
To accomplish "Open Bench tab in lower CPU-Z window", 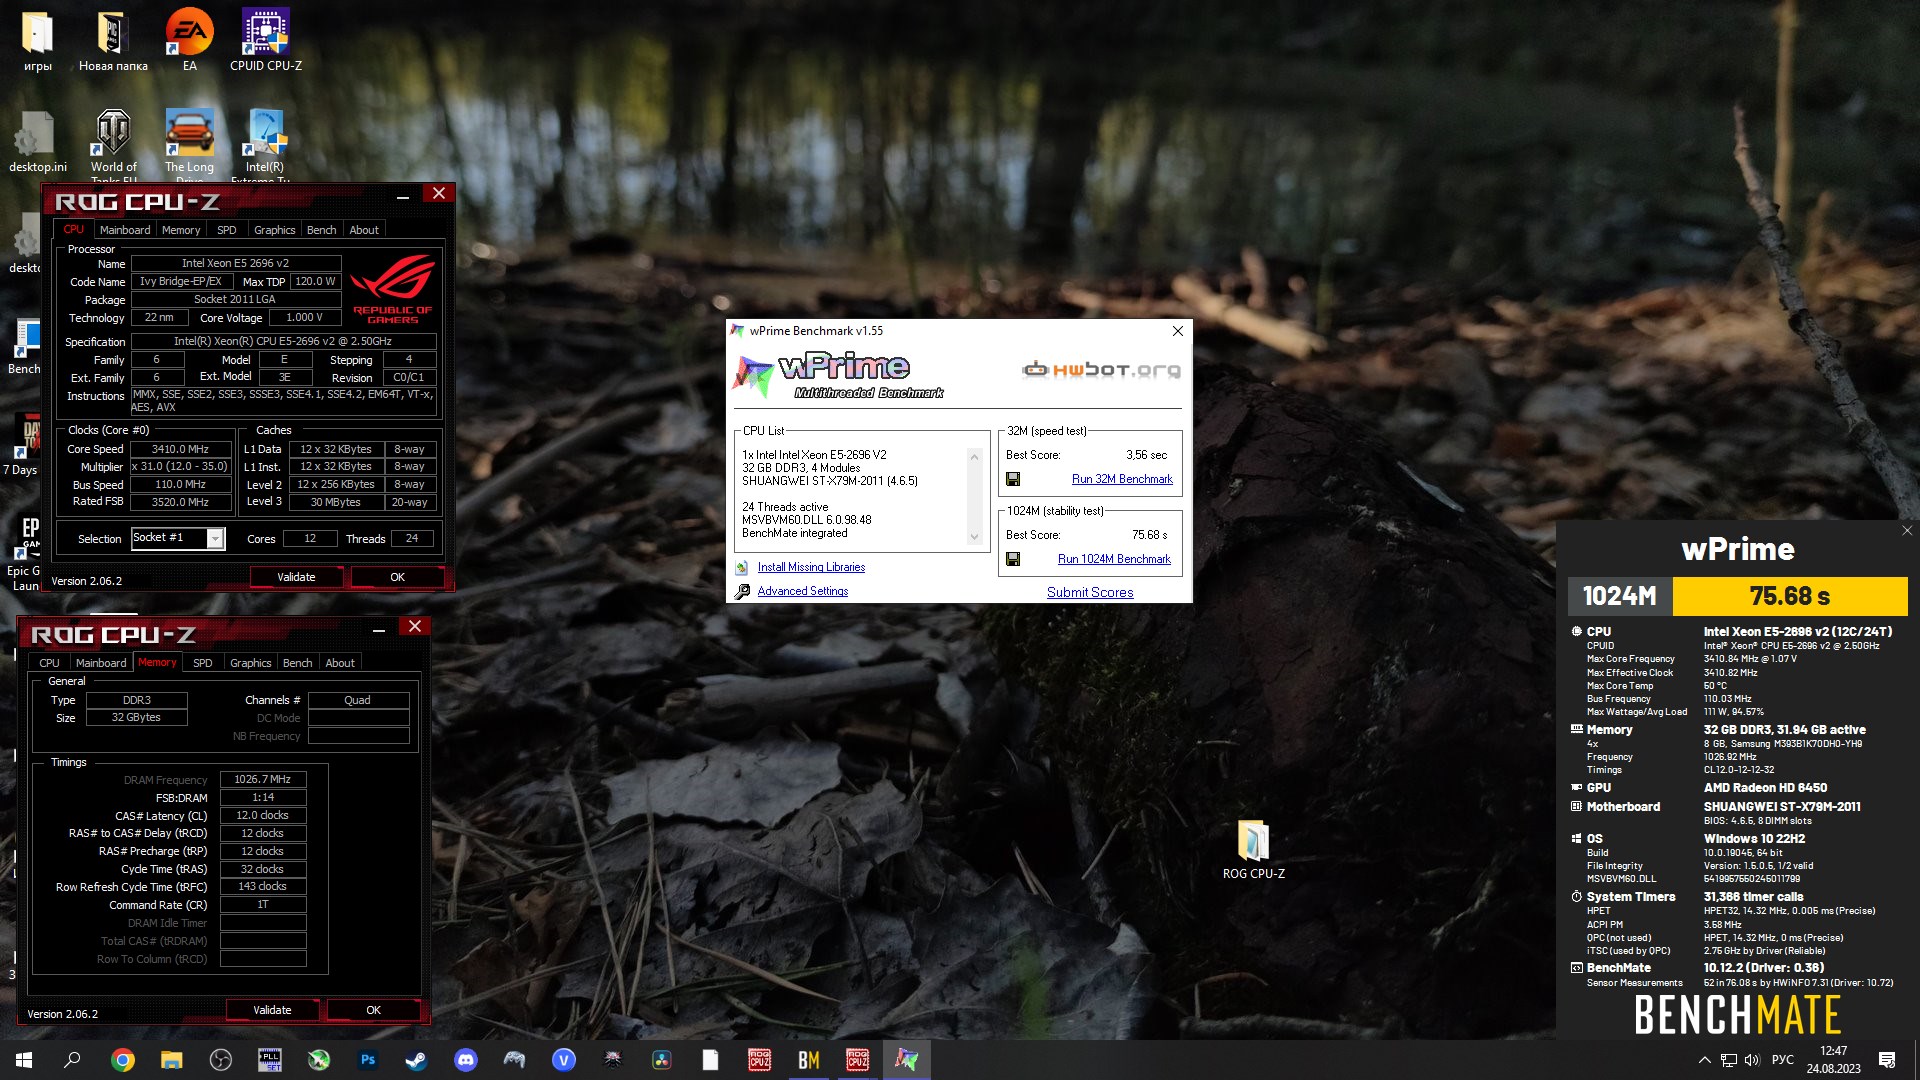I will tap(297, 663).
